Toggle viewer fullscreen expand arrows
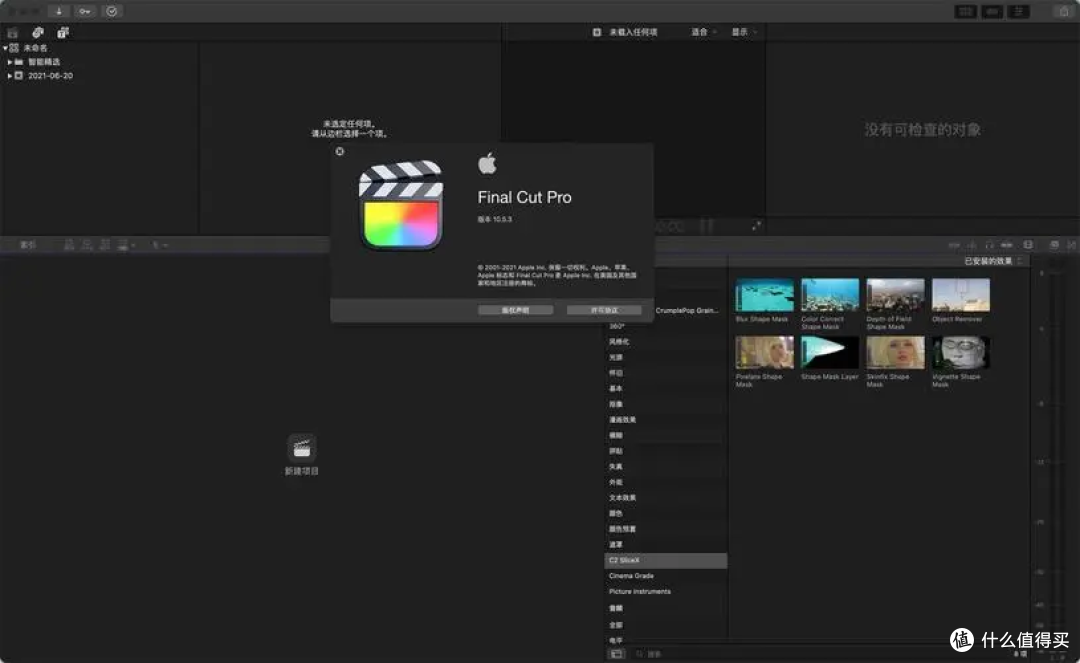Screen dimensions: 1080x663 coord(756,226)
